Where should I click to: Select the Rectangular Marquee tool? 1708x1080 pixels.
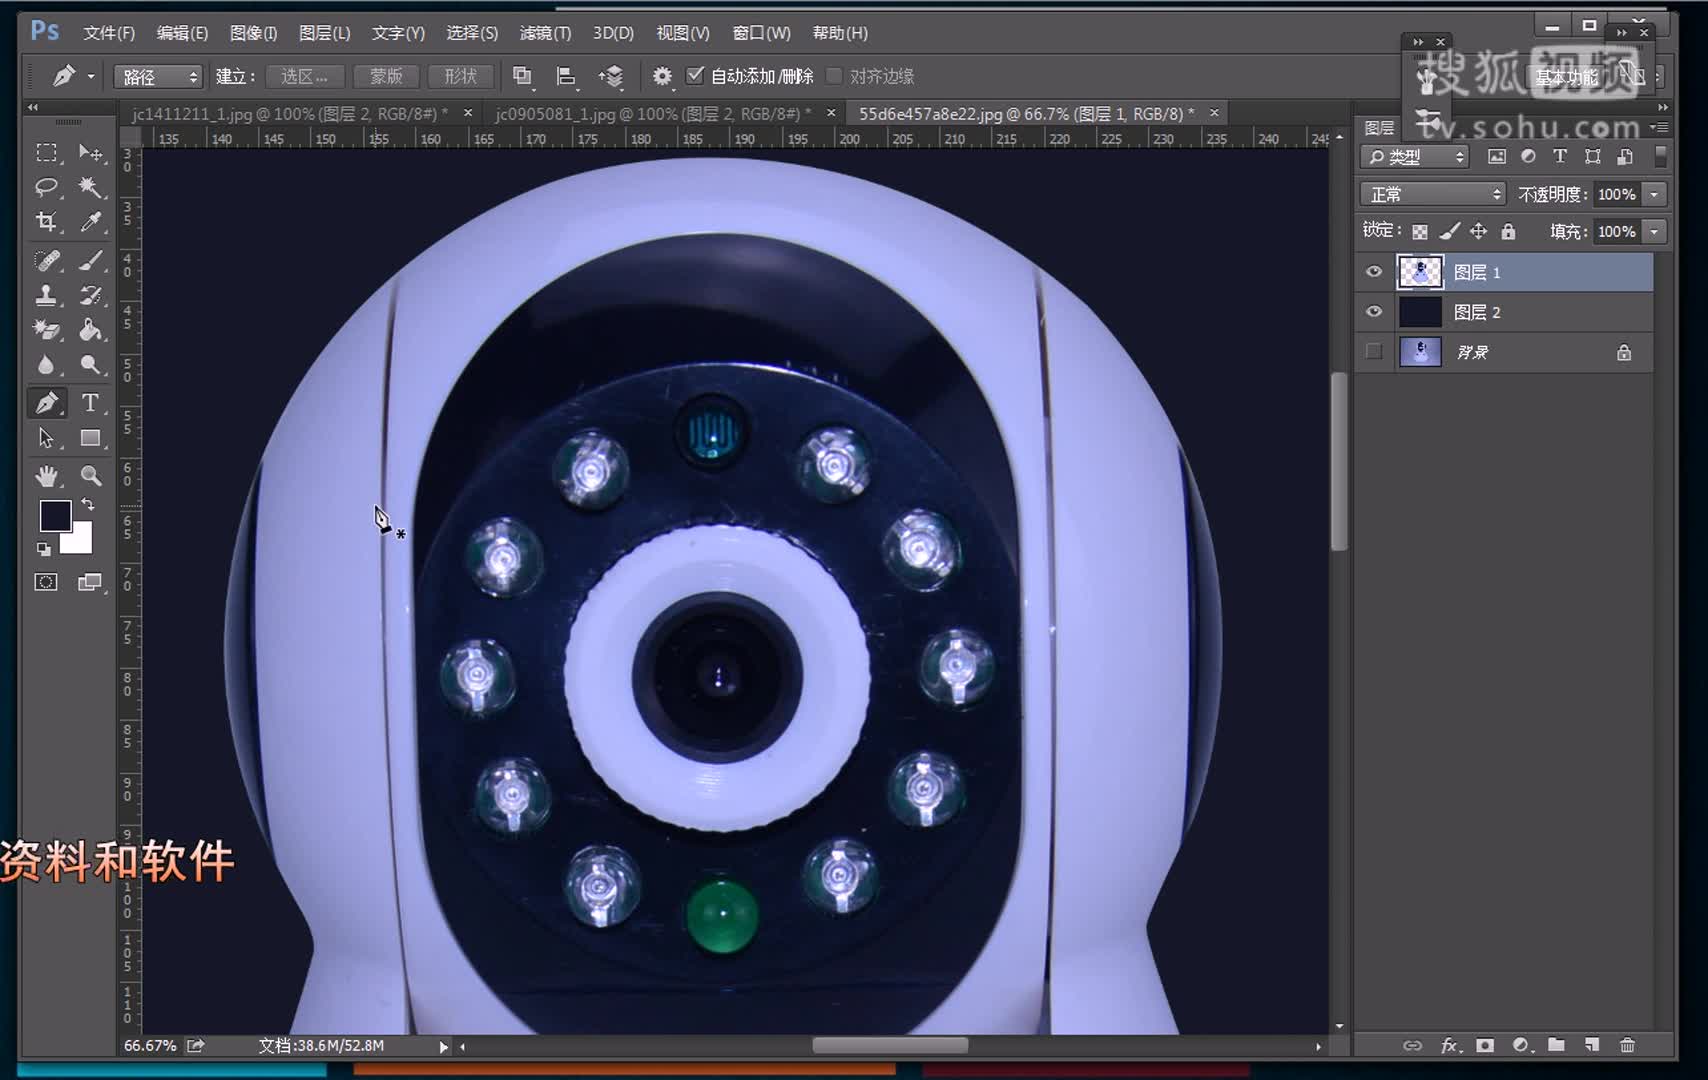(x=46, y=153)
